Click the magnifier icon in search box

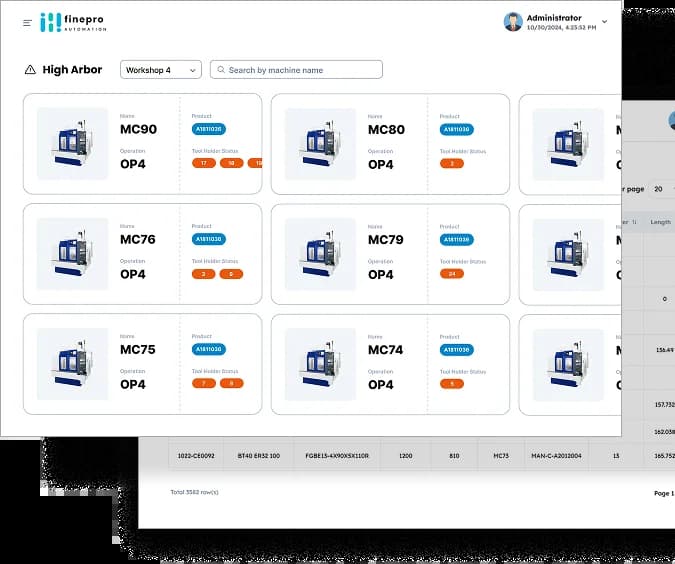click(x=219, y=70)
